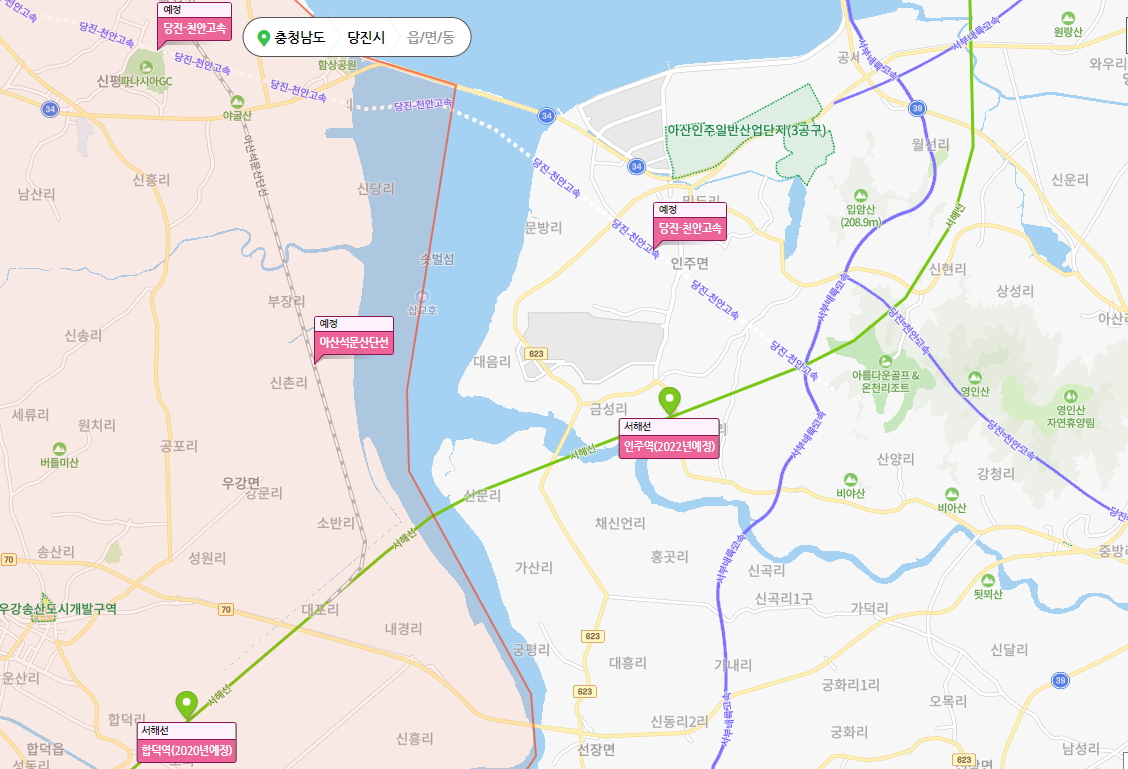1128x769 pixels.
Task: Click the 신평파나시아GC golf icon
Action: [x=146, y=68]
